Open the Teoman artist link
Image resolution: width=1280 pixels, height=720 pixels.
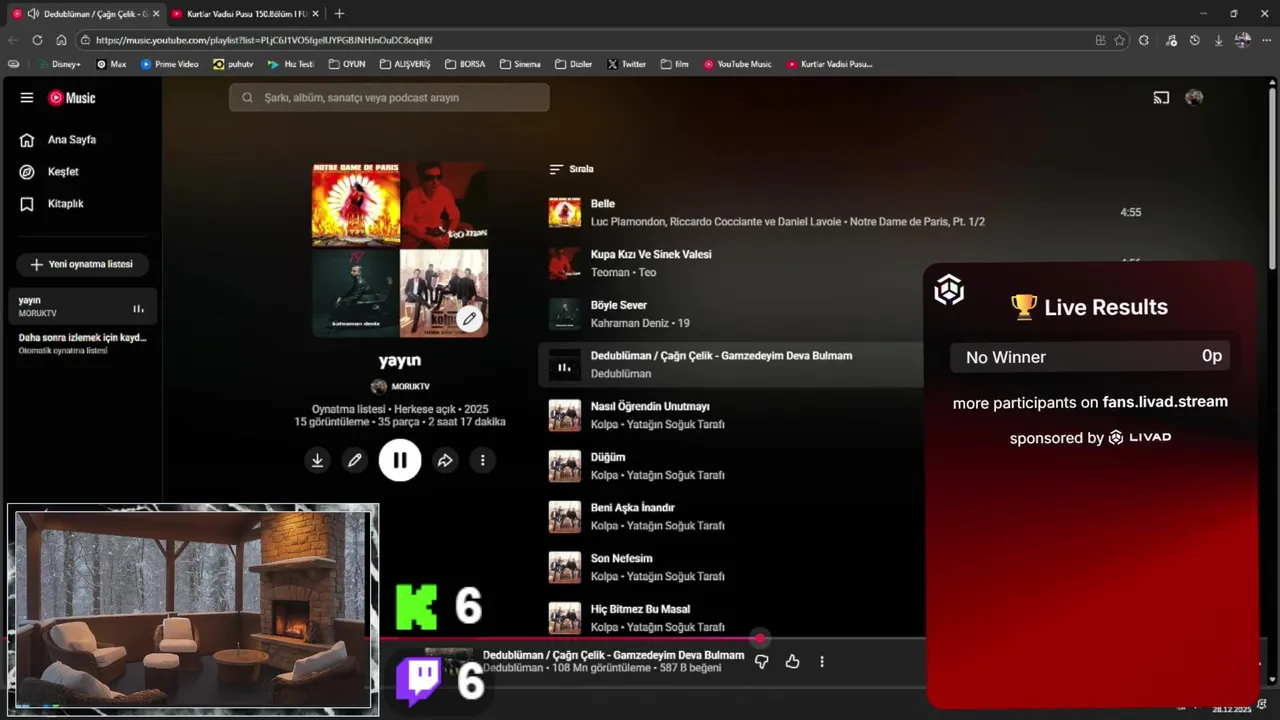point(610,273)
